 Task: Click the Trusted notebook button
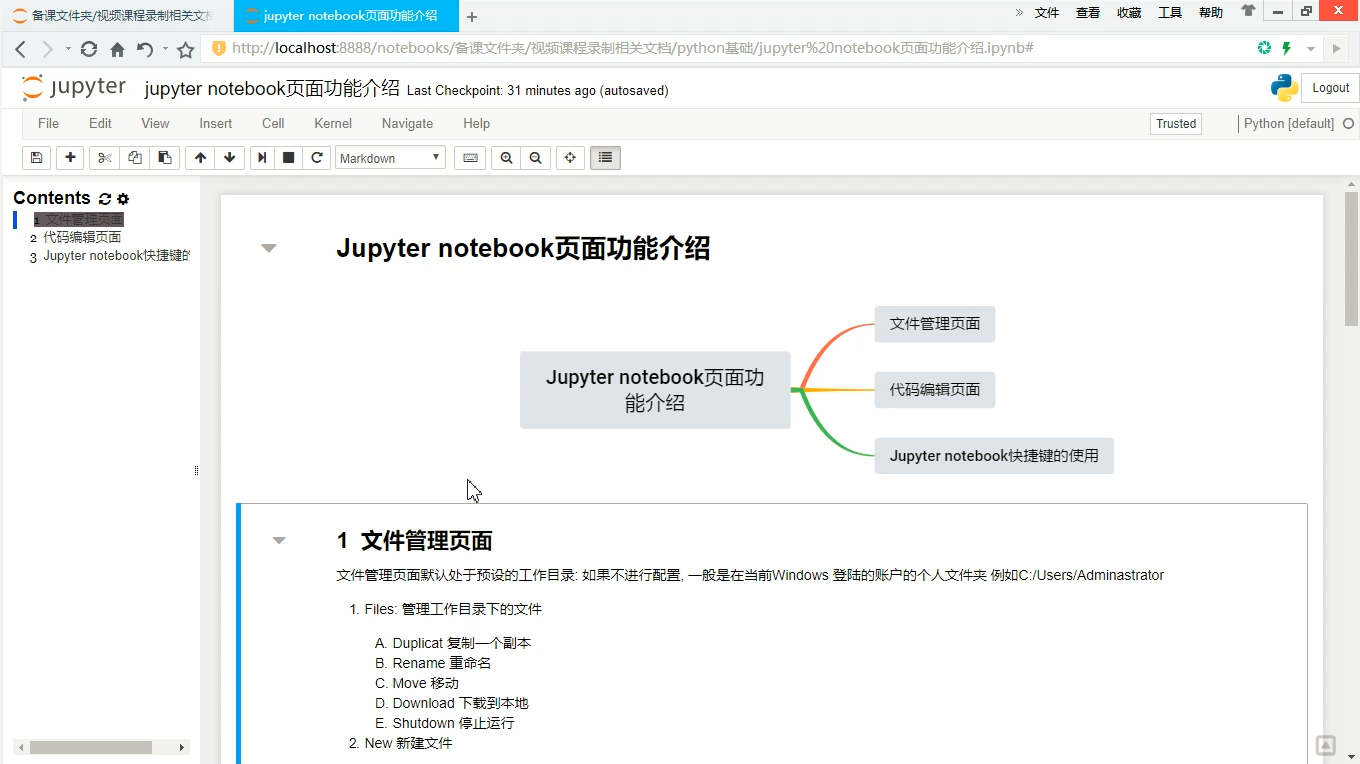coord(1176,124)
